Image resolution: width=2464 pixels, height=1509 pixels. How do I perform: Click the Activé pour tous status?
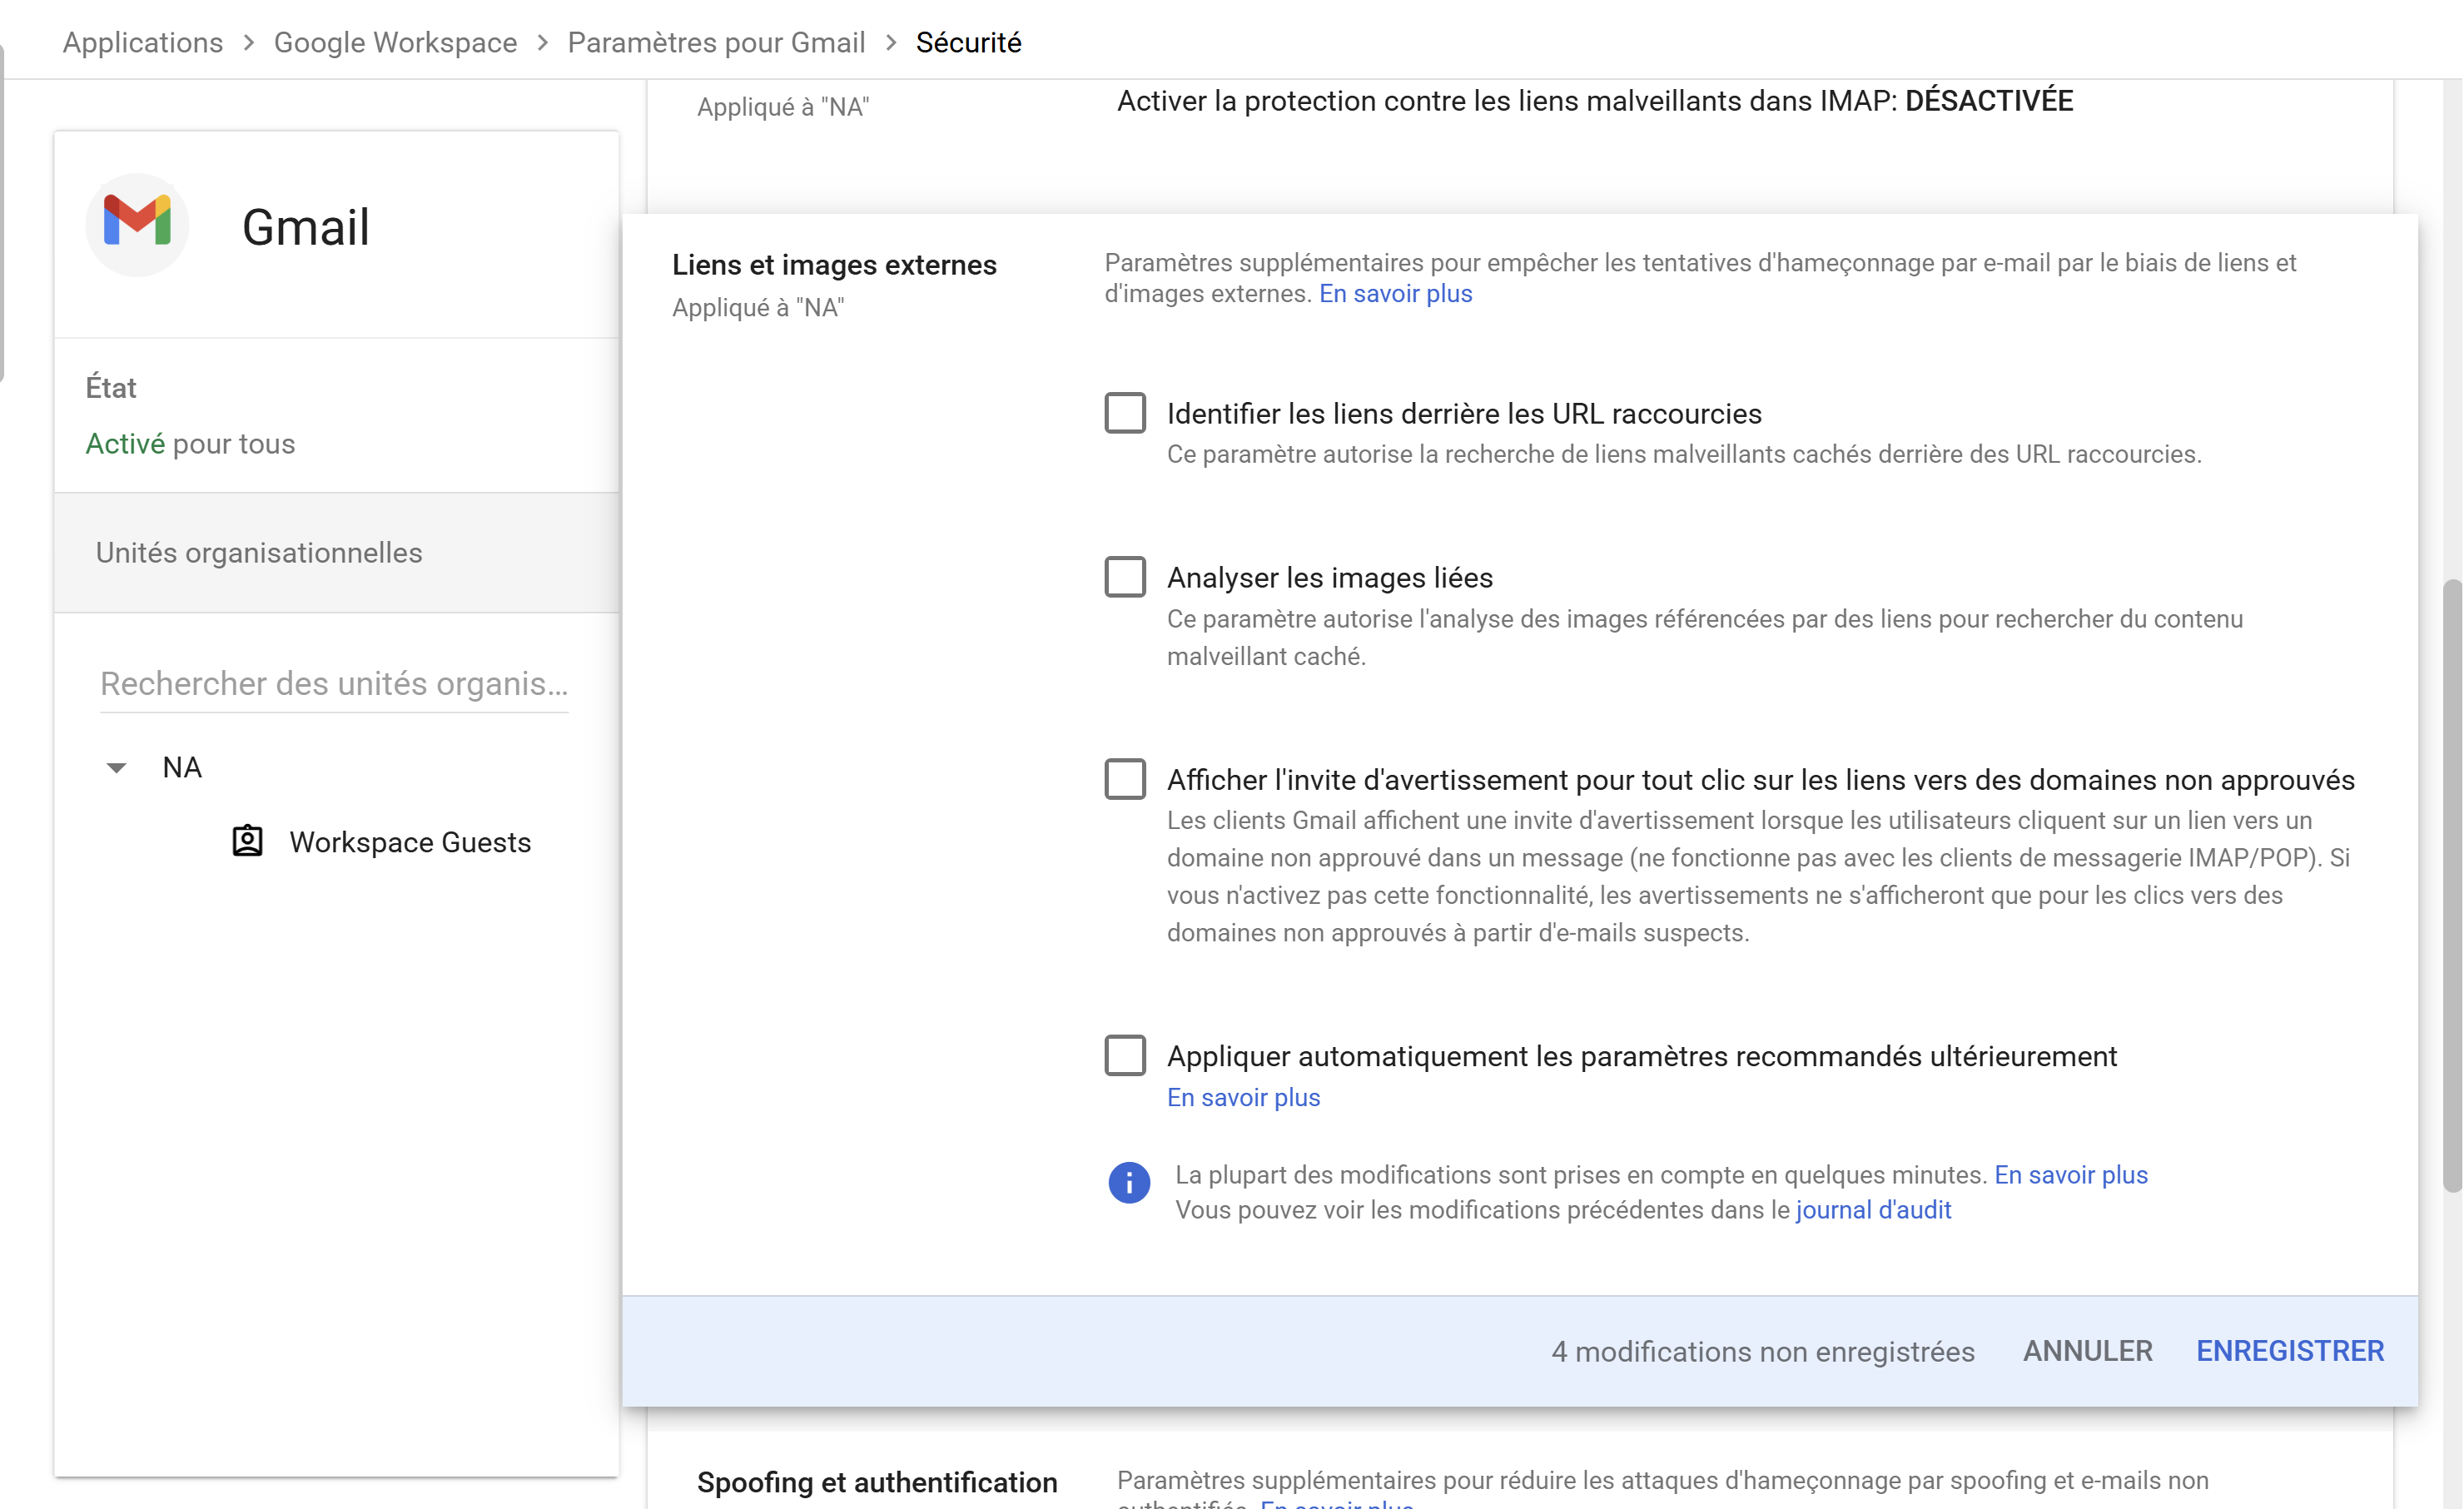pos(190,444)
